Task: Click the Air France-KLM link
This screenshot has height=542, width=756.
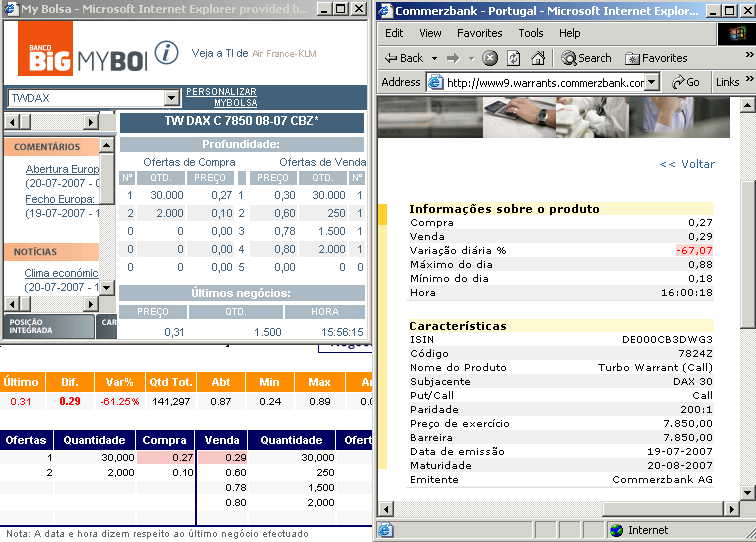Action: (x=284, y=54)
